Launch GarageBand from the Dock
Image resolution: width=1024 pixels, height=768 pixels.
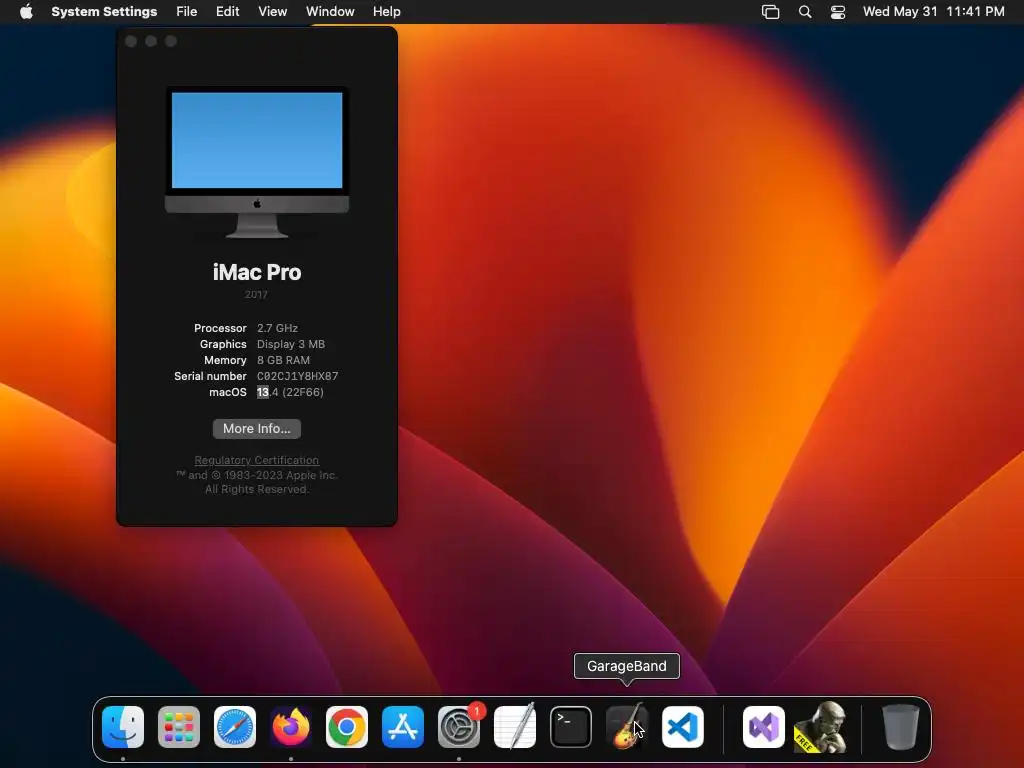point(627,727)
